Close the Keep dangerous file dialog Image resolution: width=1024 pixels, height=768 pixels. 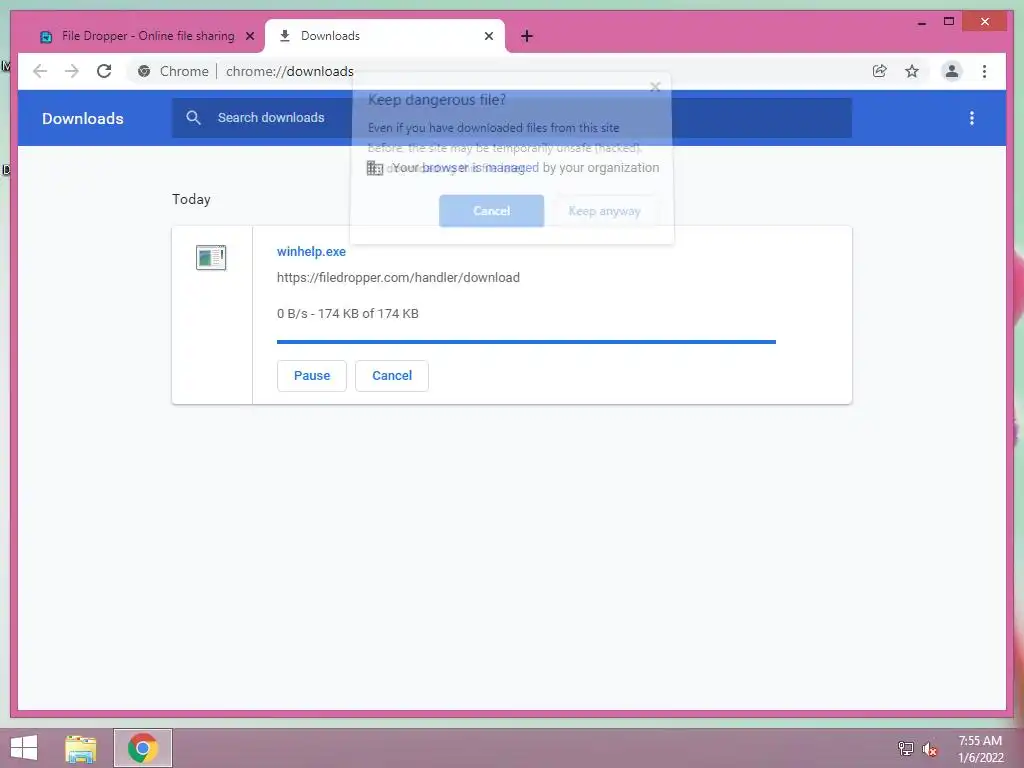coord(655,87)
